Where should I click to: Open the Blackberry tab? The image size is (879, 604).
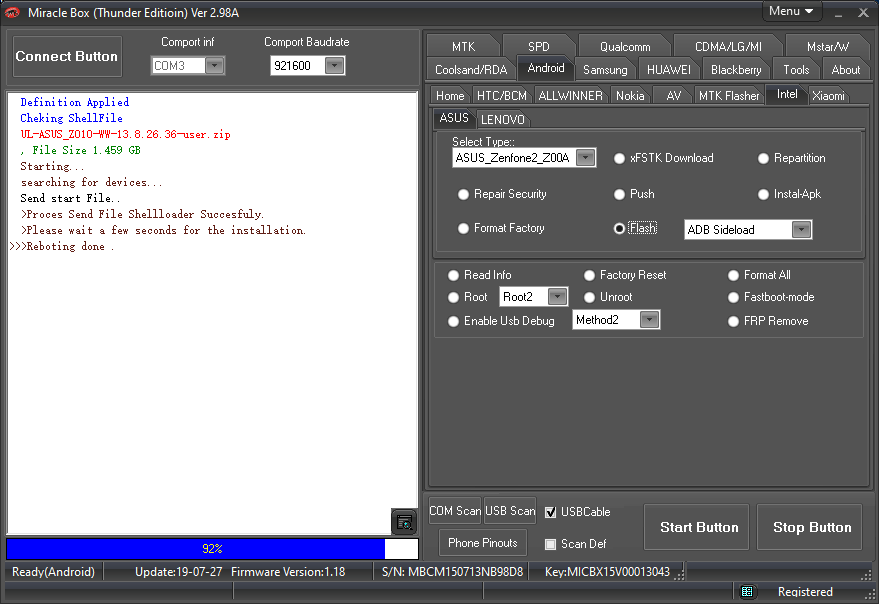coord(735,70)
